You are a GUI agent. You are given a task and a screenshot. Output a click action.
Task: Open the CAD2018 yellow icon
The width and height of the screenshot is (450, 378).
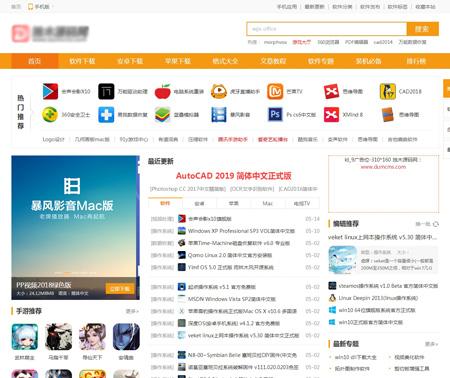click(x=387, y=91)
